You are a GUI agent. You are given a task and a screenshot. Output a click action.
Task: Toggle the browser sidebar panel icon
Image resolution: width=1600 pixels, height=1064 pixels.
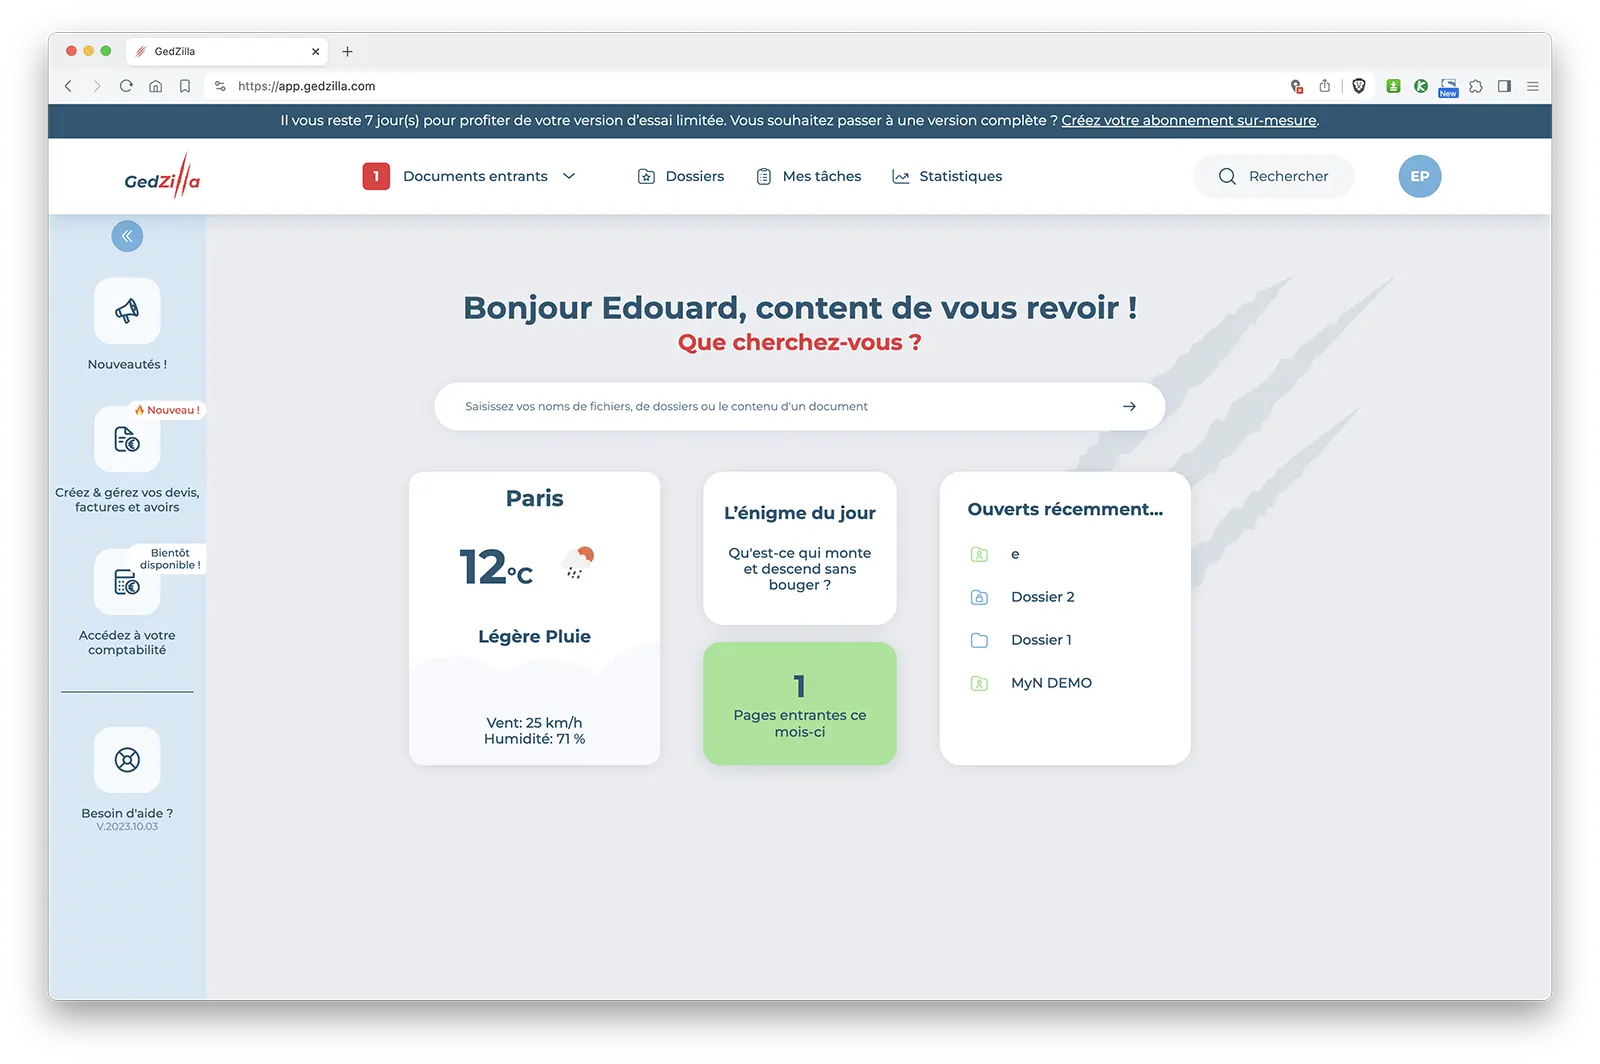[1504, 86]
